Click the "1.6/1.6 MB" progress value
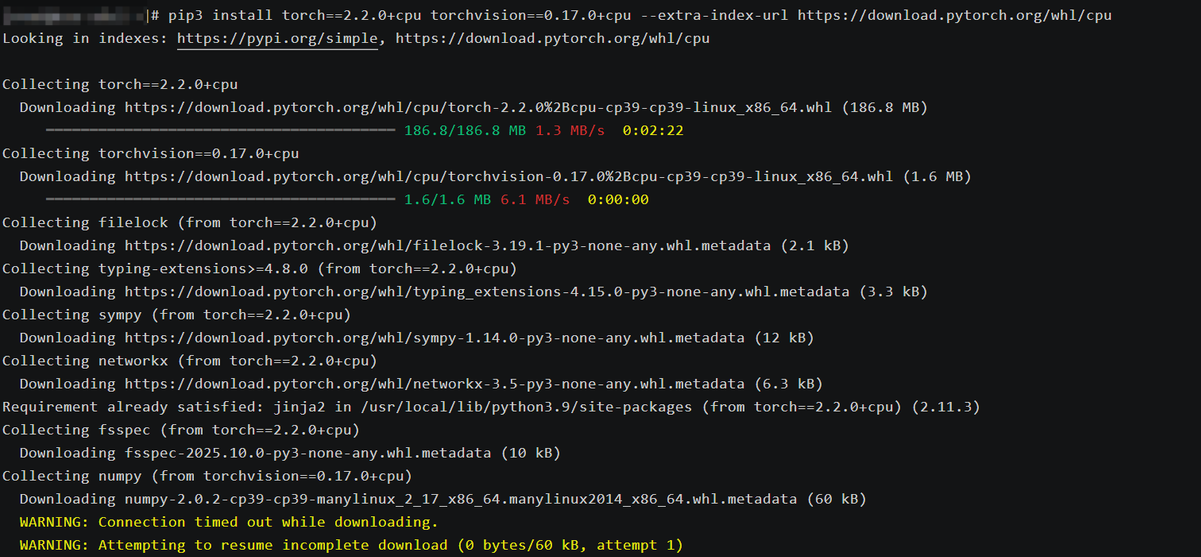 coord(447,199)
